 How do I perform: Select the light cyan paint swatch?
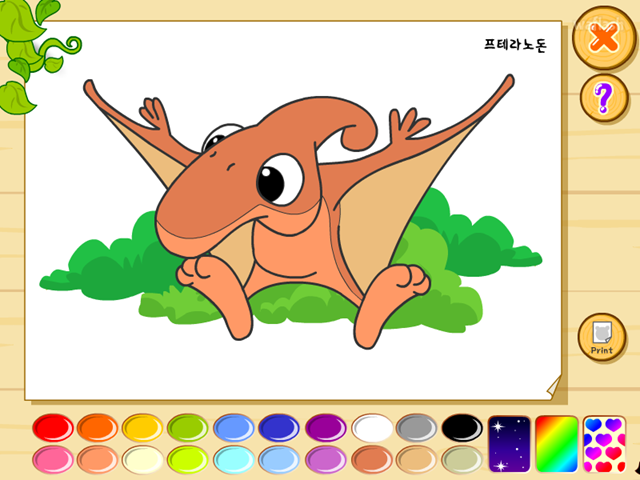(234, 460)
